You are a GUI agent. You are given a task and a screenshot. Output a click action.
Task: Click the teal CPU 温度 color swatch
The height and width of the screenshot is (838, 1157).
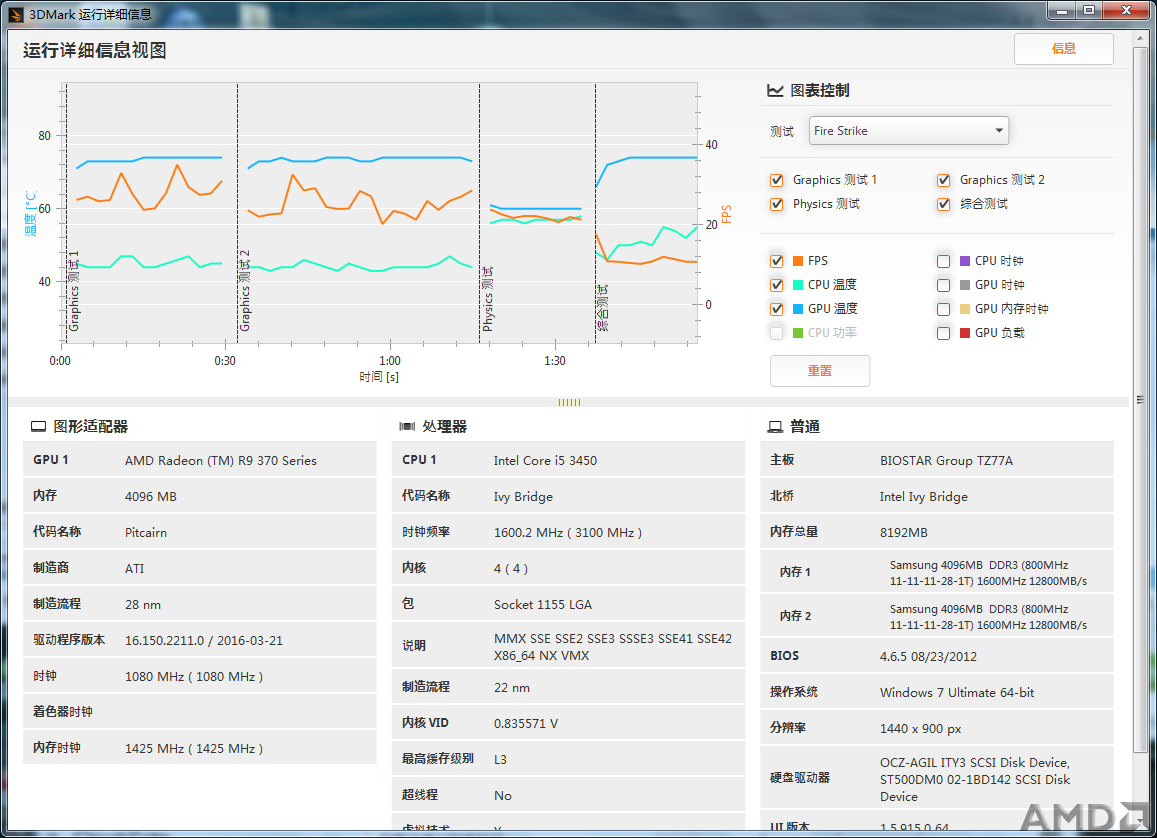[798, 285]
